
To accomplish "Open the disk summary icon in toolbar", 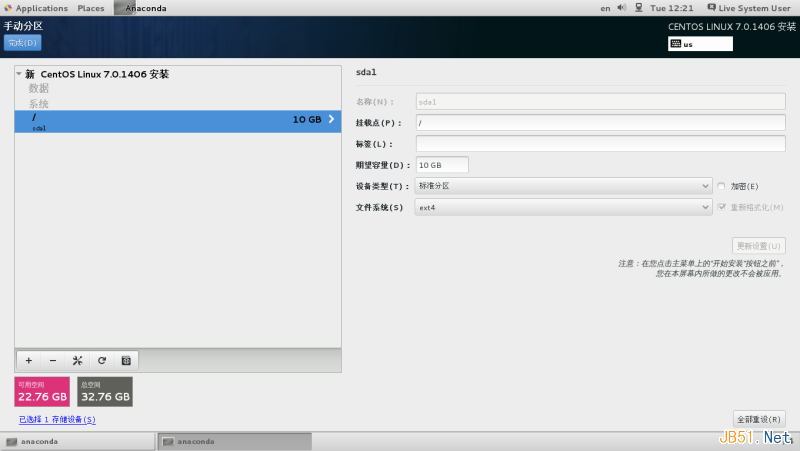I will pos(126,361).
